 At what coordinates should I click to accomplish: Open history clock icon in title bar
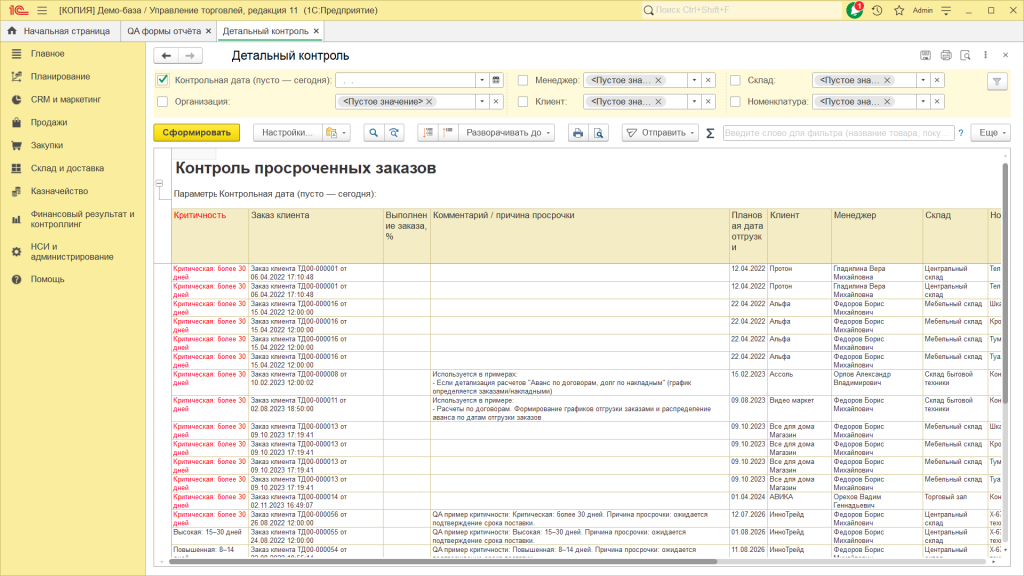877,10
